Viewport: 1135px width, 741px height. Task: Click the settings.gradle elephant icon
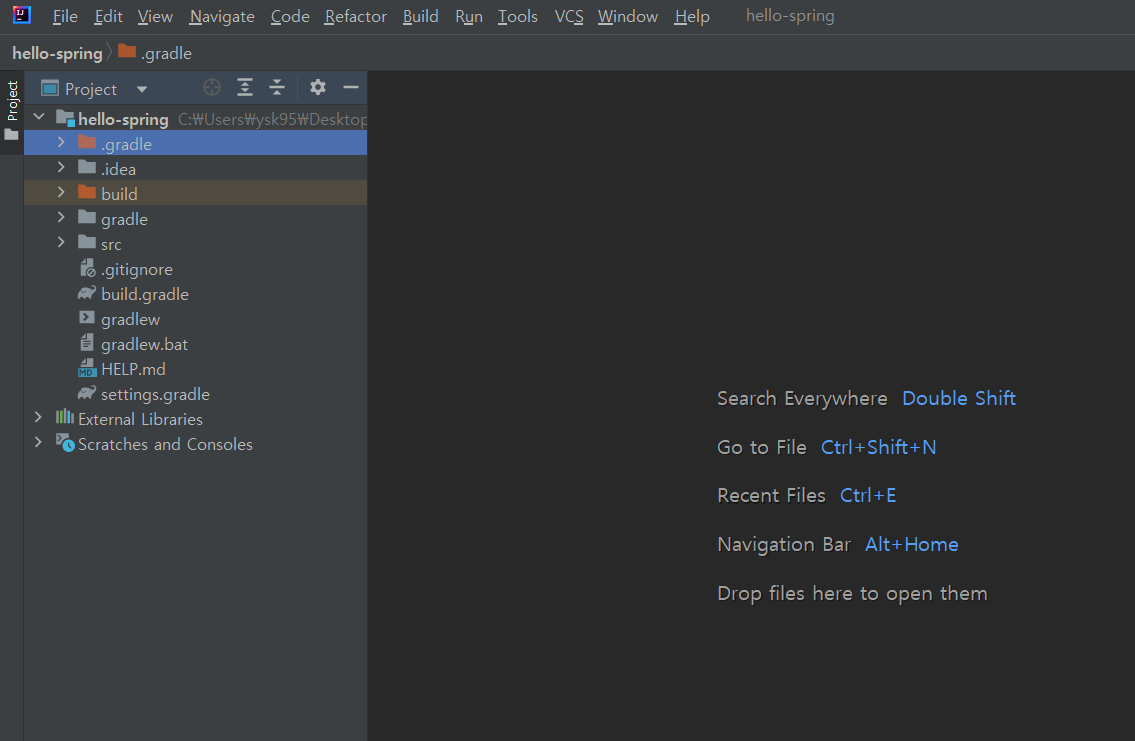tap(87, 393)
